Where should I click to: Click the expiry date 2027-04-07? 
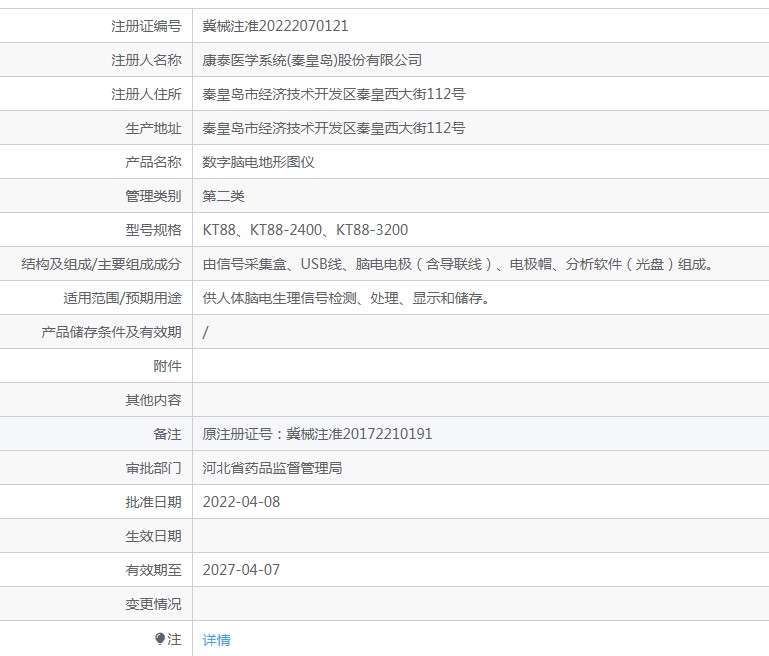pos(241,570)
